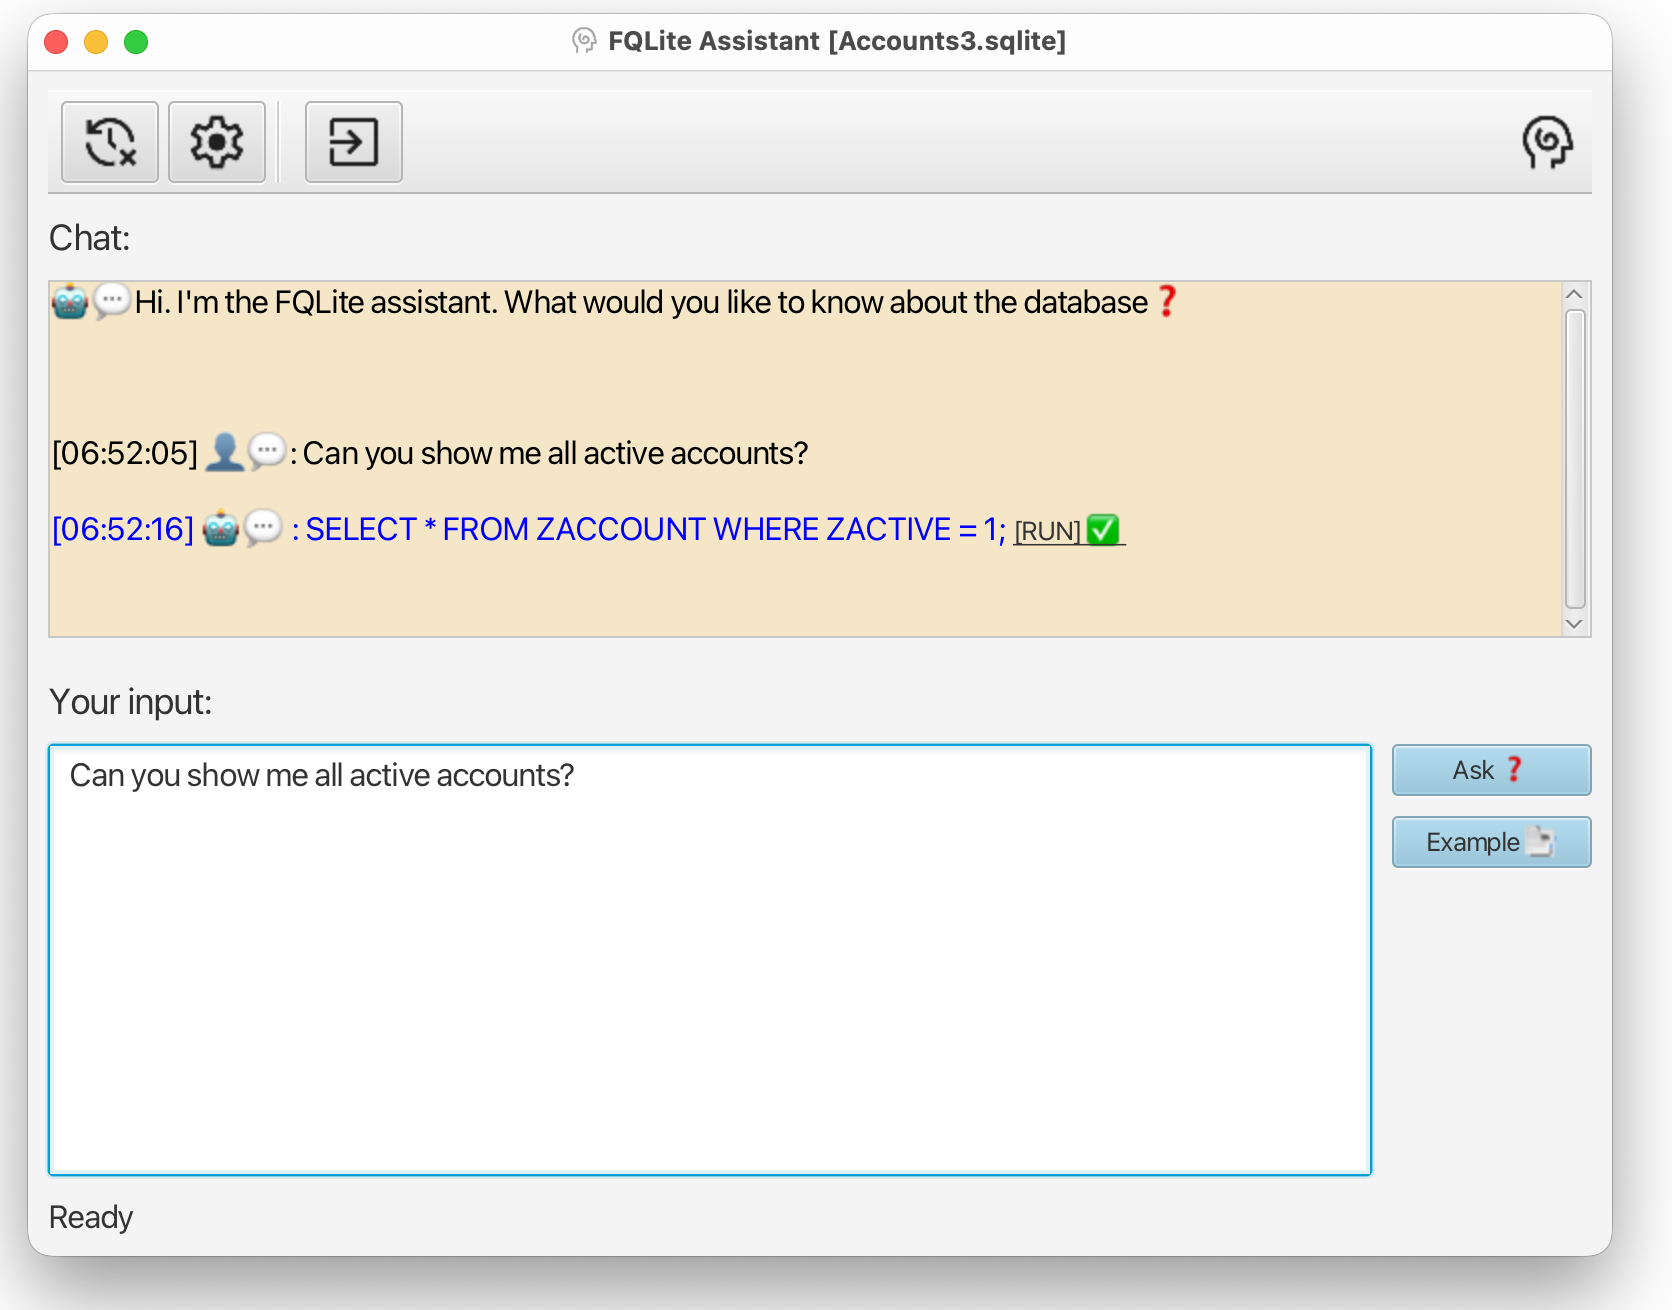Click the document icon on the Example button
The height and width of the screenshot is (1310, 1672).
click(x=1540, y=842)
